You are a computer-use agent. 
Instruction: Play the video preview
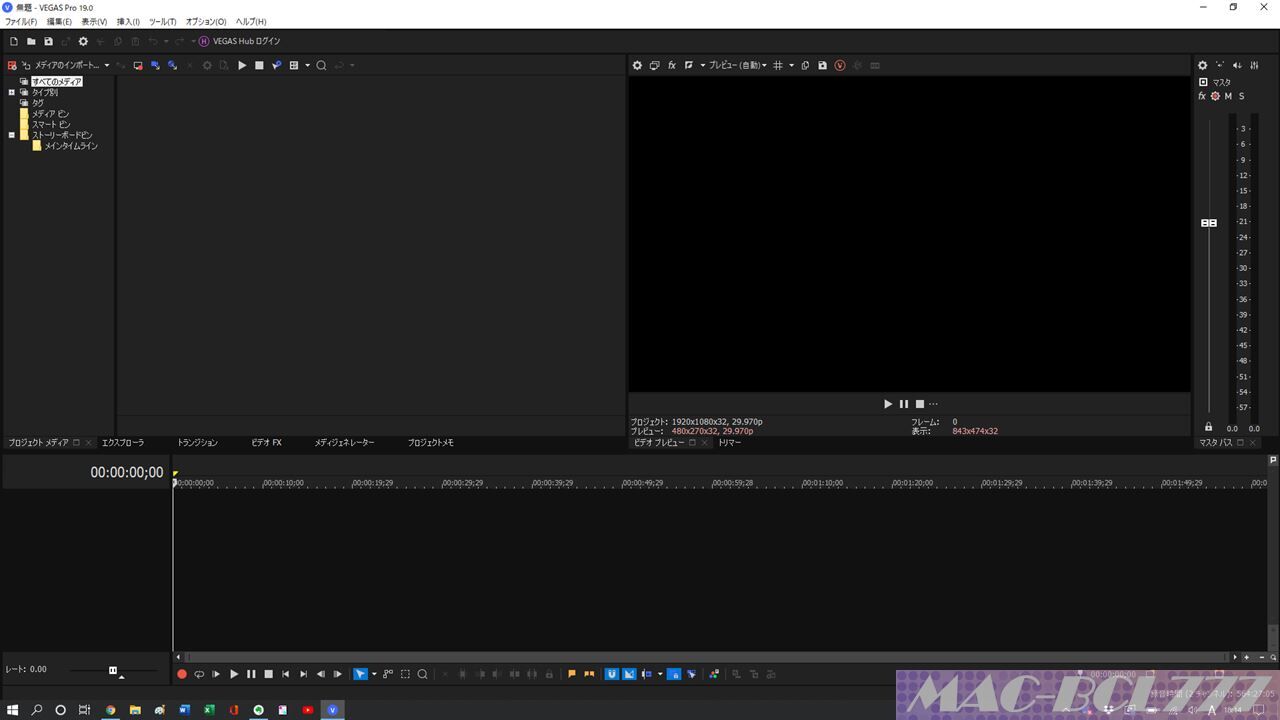tap(887, 404)
